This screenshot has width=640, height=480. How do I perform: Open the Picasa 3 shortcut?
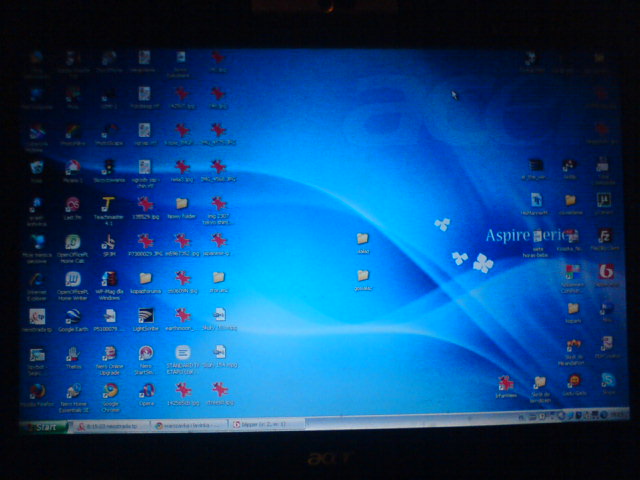[x=73, y=167]
